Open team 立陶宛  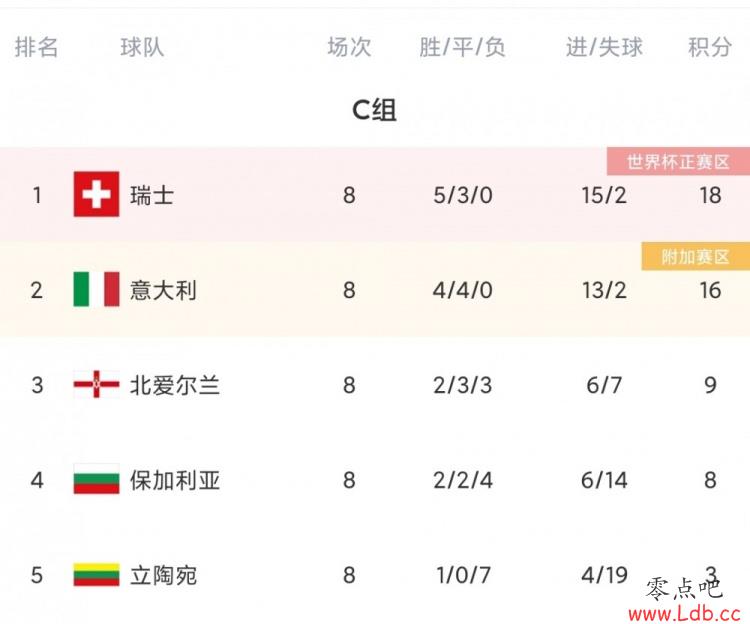point(163,575)
